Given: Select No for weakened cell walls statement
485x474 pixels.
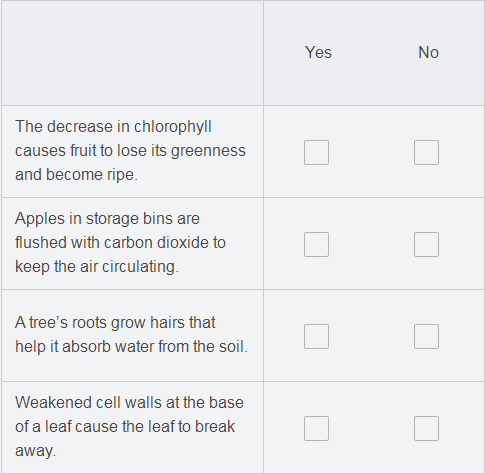Looking at the screenshot, I should pyautogui.click(x=426, y=428).
